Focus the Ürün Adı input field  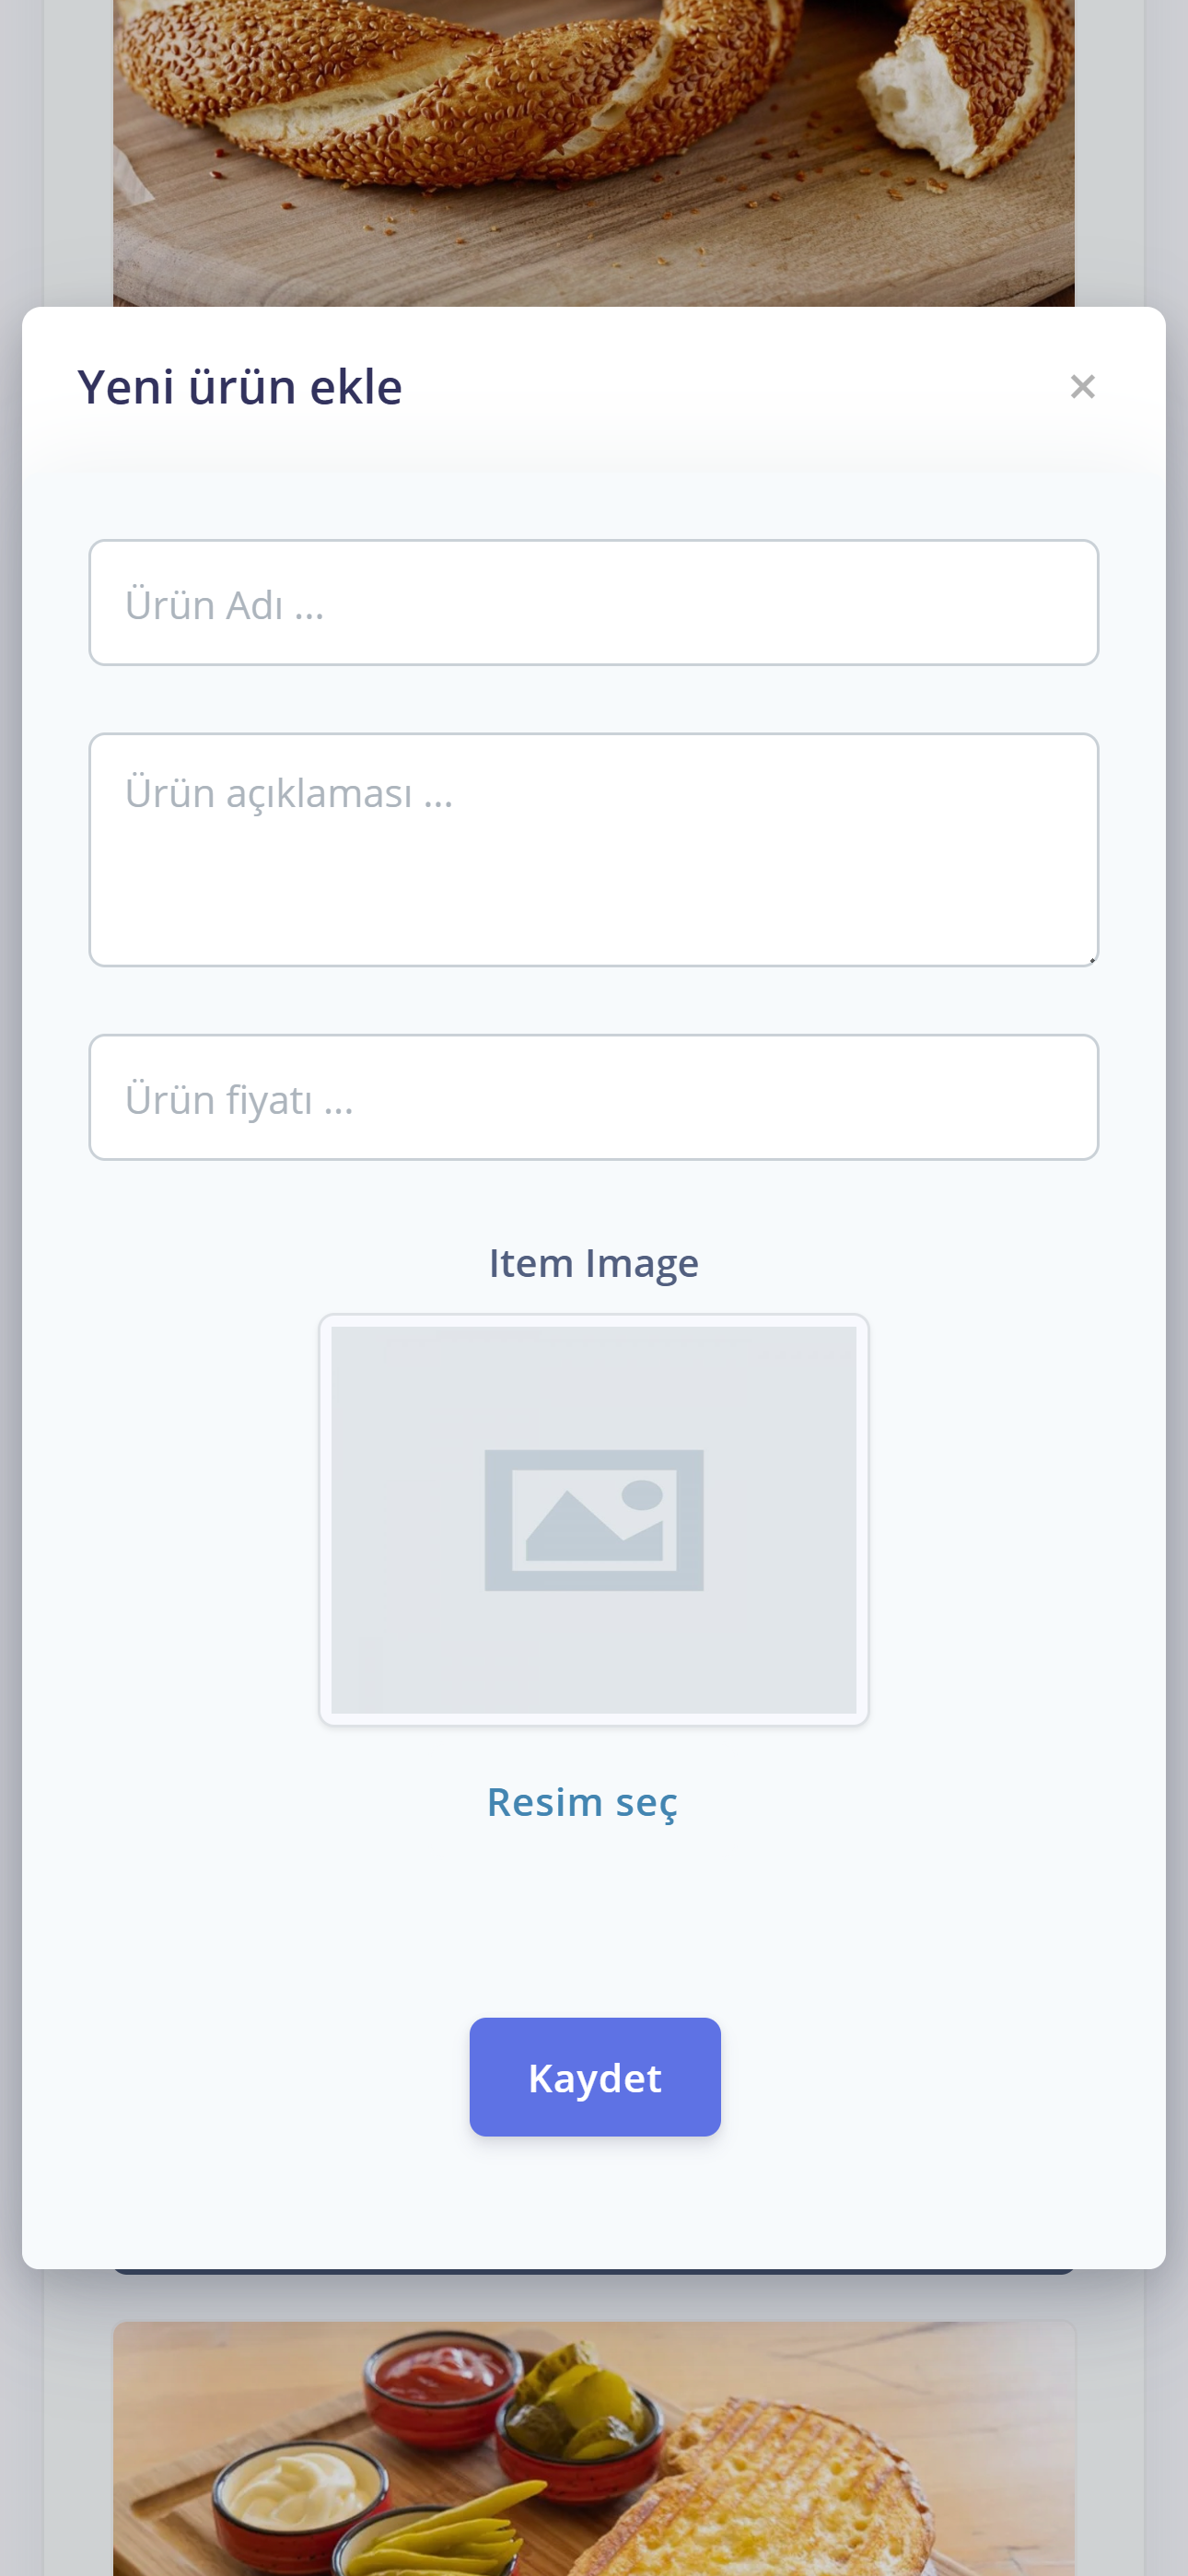tap(594, 603)
